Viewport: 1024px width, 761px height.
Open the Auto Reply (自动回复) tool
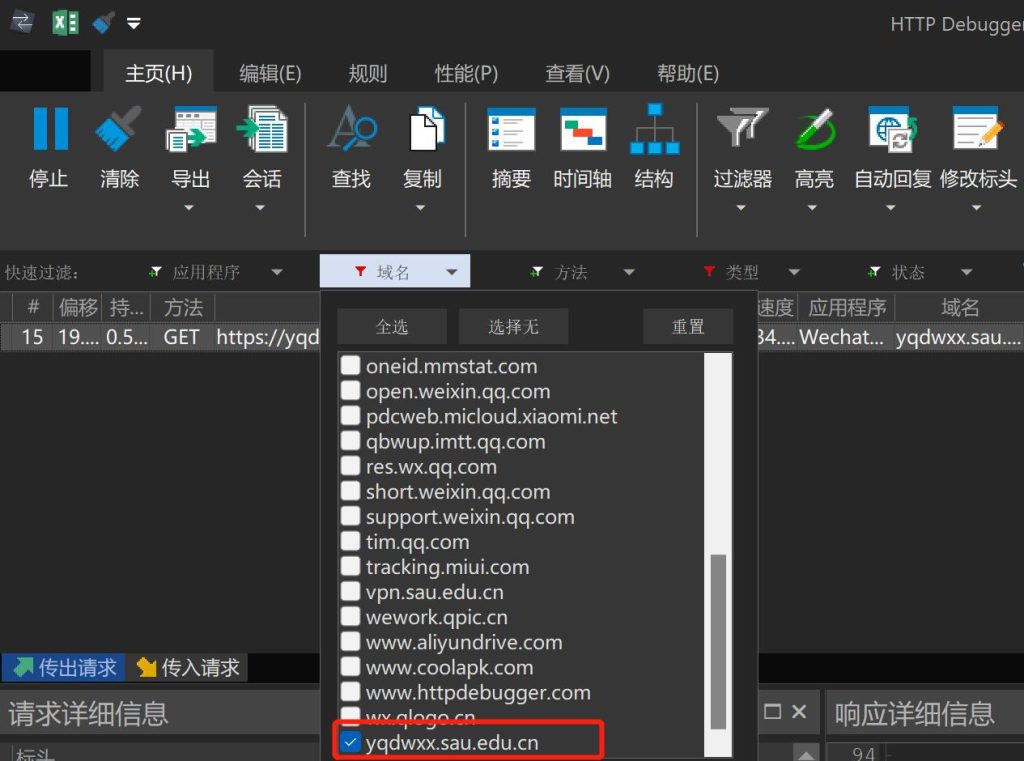[892, 130]
